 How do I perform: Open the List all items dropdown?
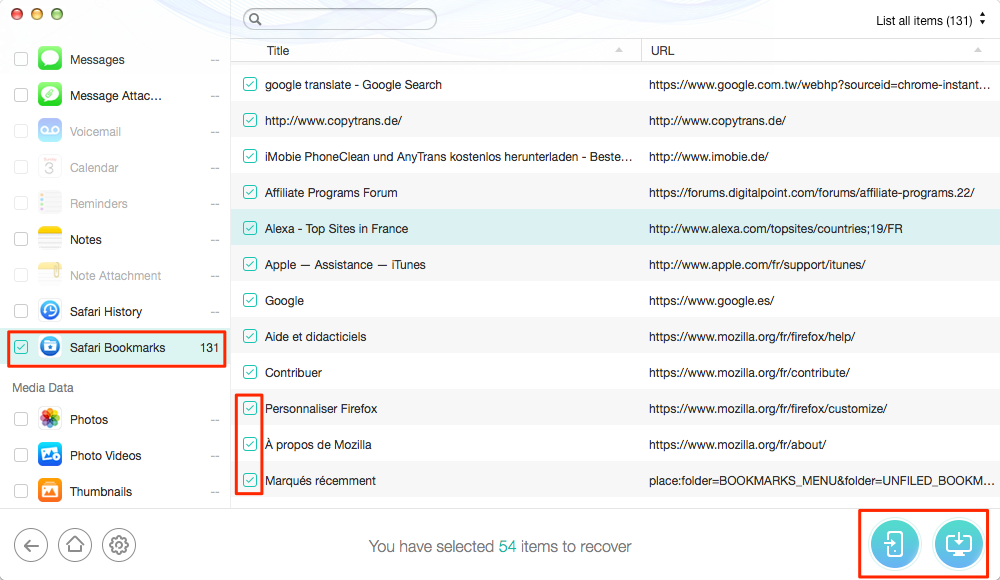[x=930, y=20]
